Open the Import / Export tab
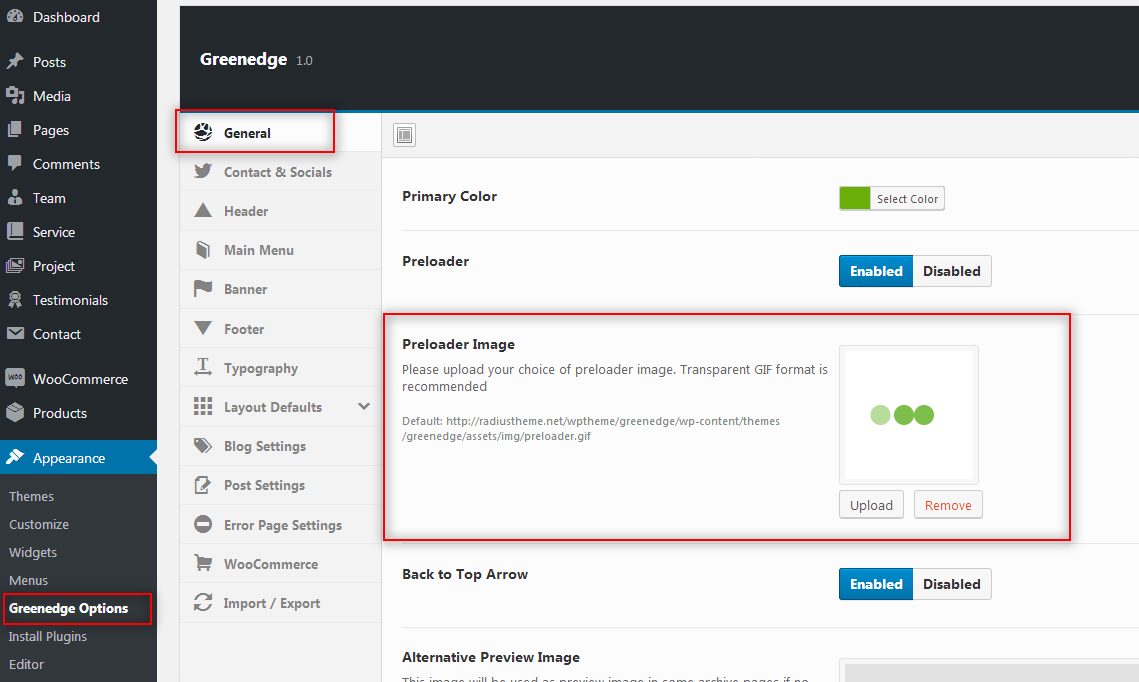The image size is (1139, 682). [280, 604]
